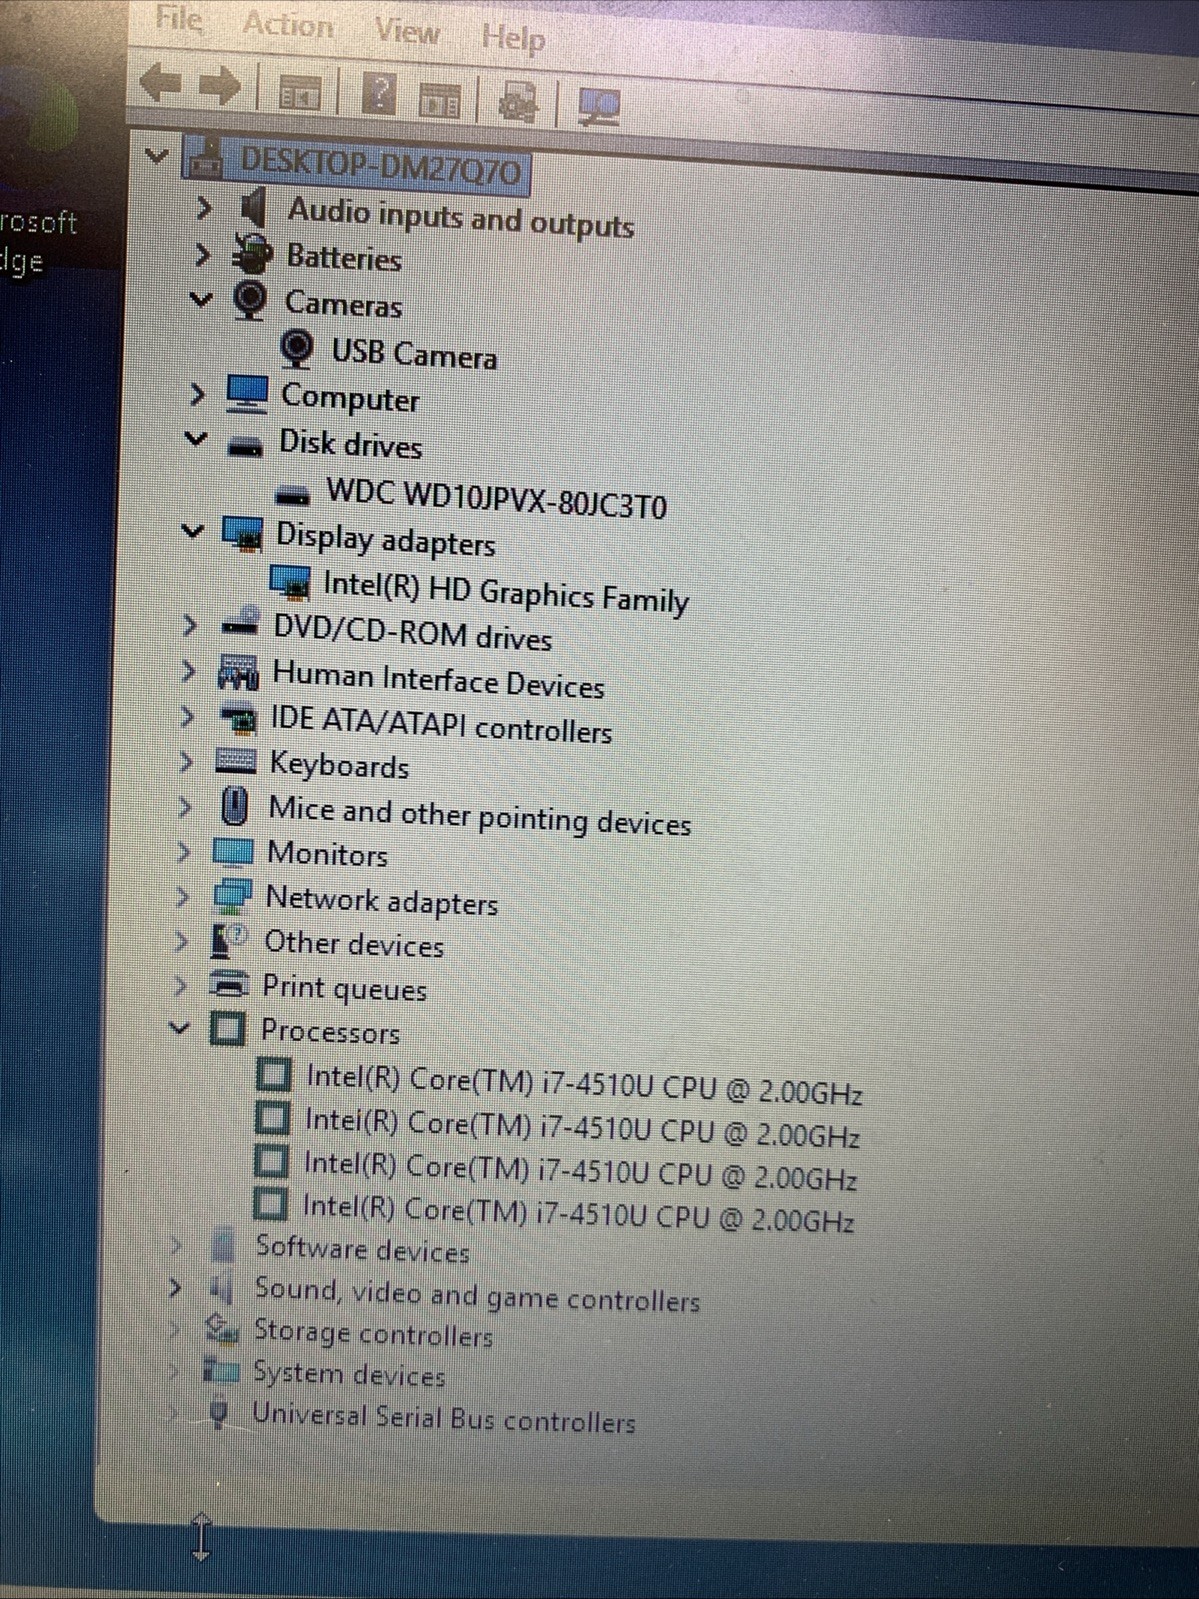Select Intel(R) HD Graphics Family adapter
Viewport: 1199px width, 1599px height.
click(506, 591)
